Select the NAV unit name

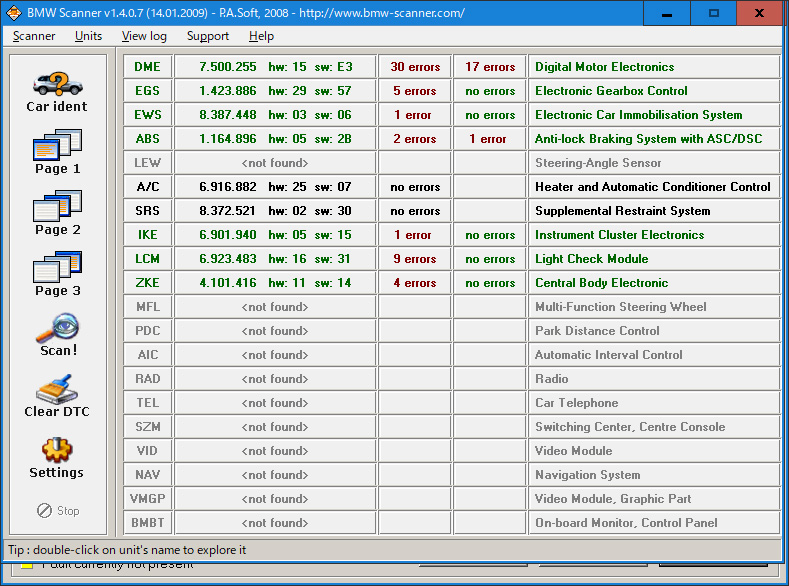[148, 475]
